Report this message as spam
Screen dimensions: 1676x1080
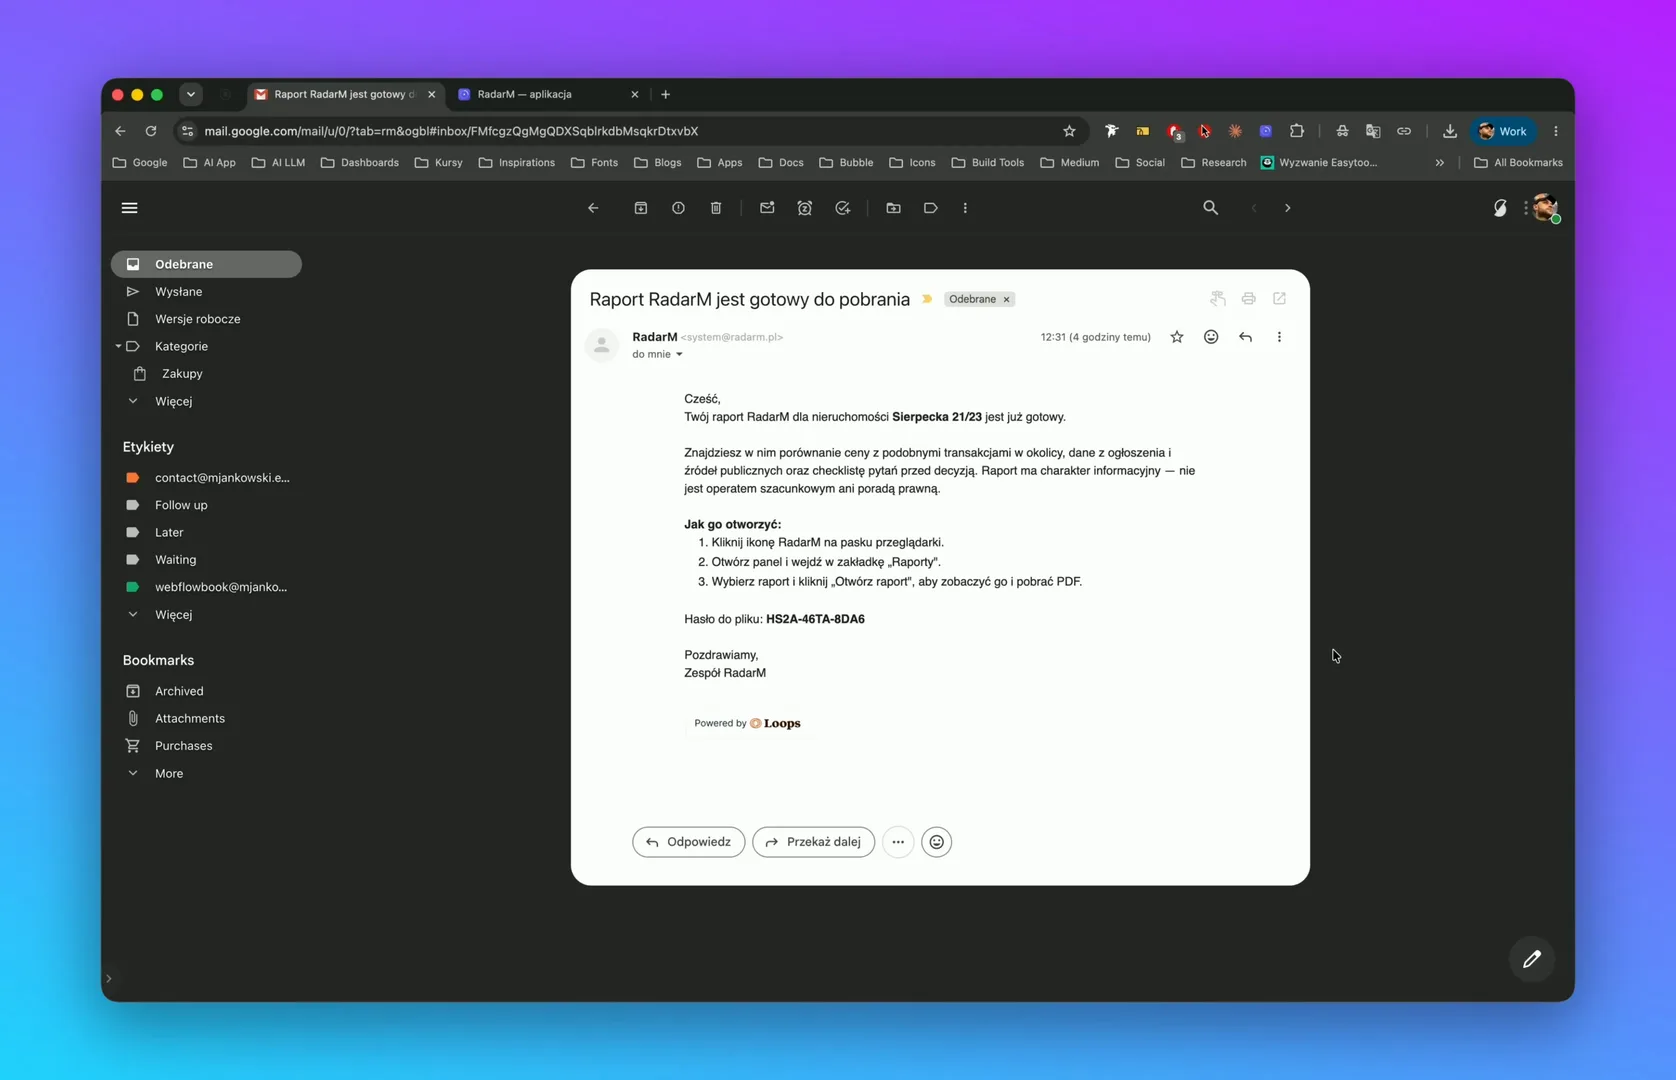(678, 208)
